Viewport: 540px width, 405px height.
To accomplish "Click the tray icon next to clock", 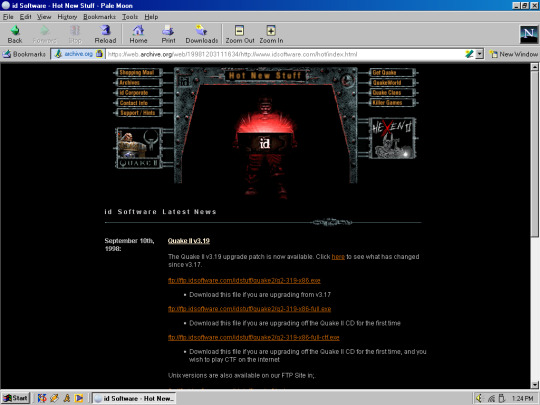I will (x=502, y=398).
